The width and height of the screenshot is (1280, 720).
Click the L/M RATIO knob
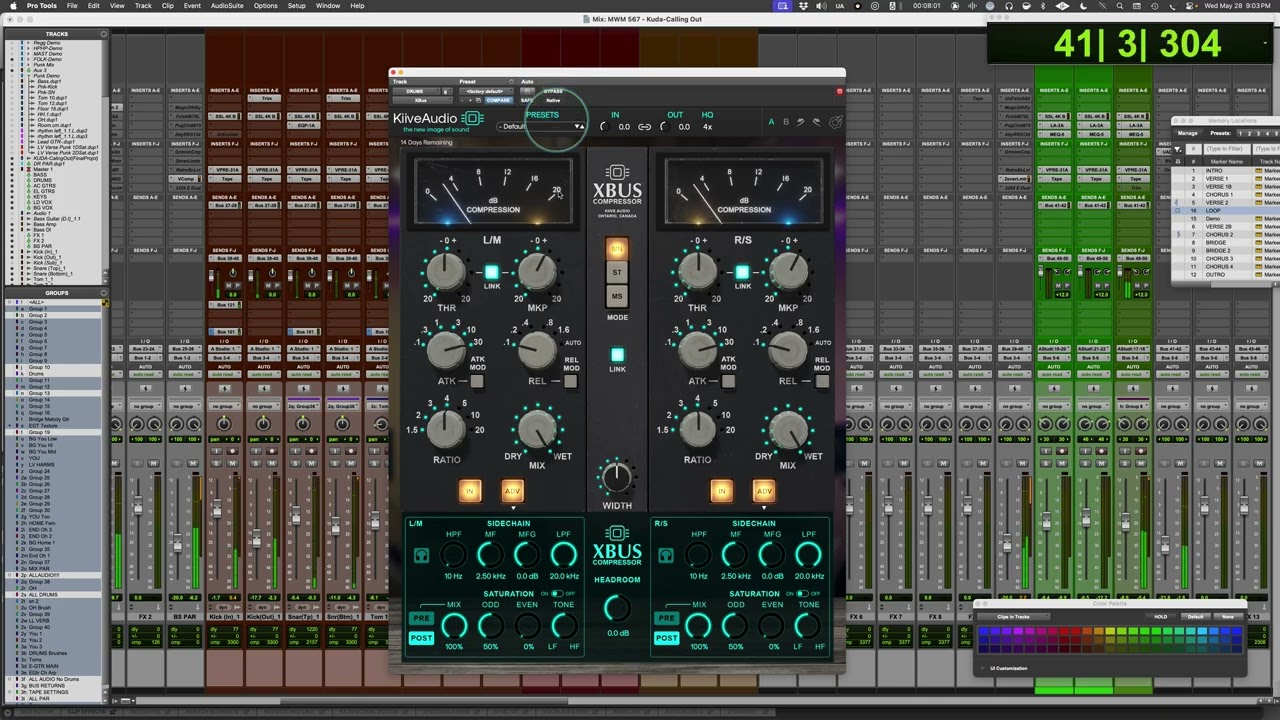(x=446, y=428)
